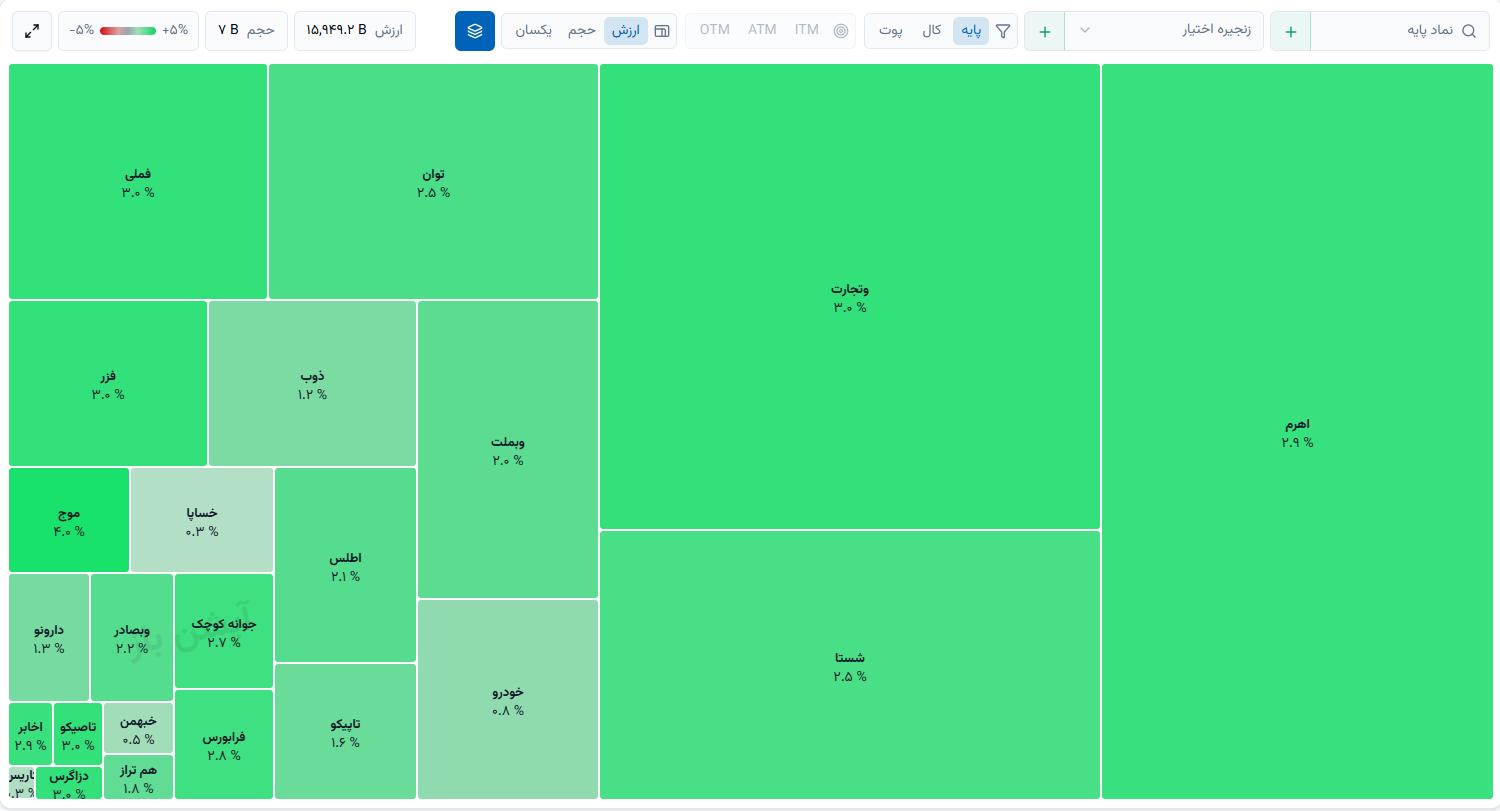The width and height of the screenshot is (1500, 811).
Task: Open the تاصیکو tile
Action: pyautogui.click(x=78, y=734)
